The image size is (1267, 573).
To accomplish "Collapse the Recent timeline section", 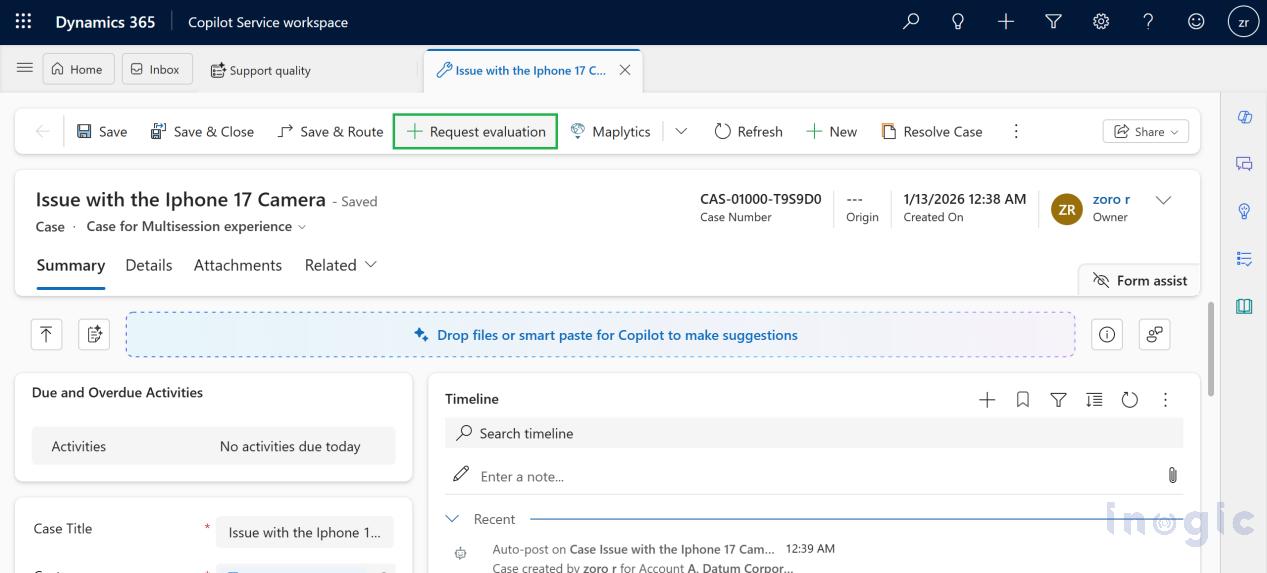I will pyautogui.click(x=453, y=519).
